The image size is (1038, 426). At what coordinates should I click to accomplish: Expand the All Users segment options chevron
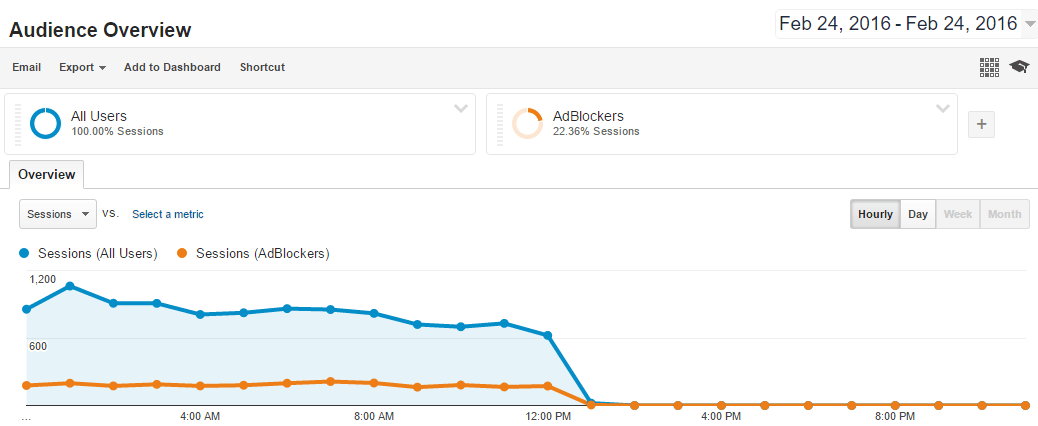(461, 108)
